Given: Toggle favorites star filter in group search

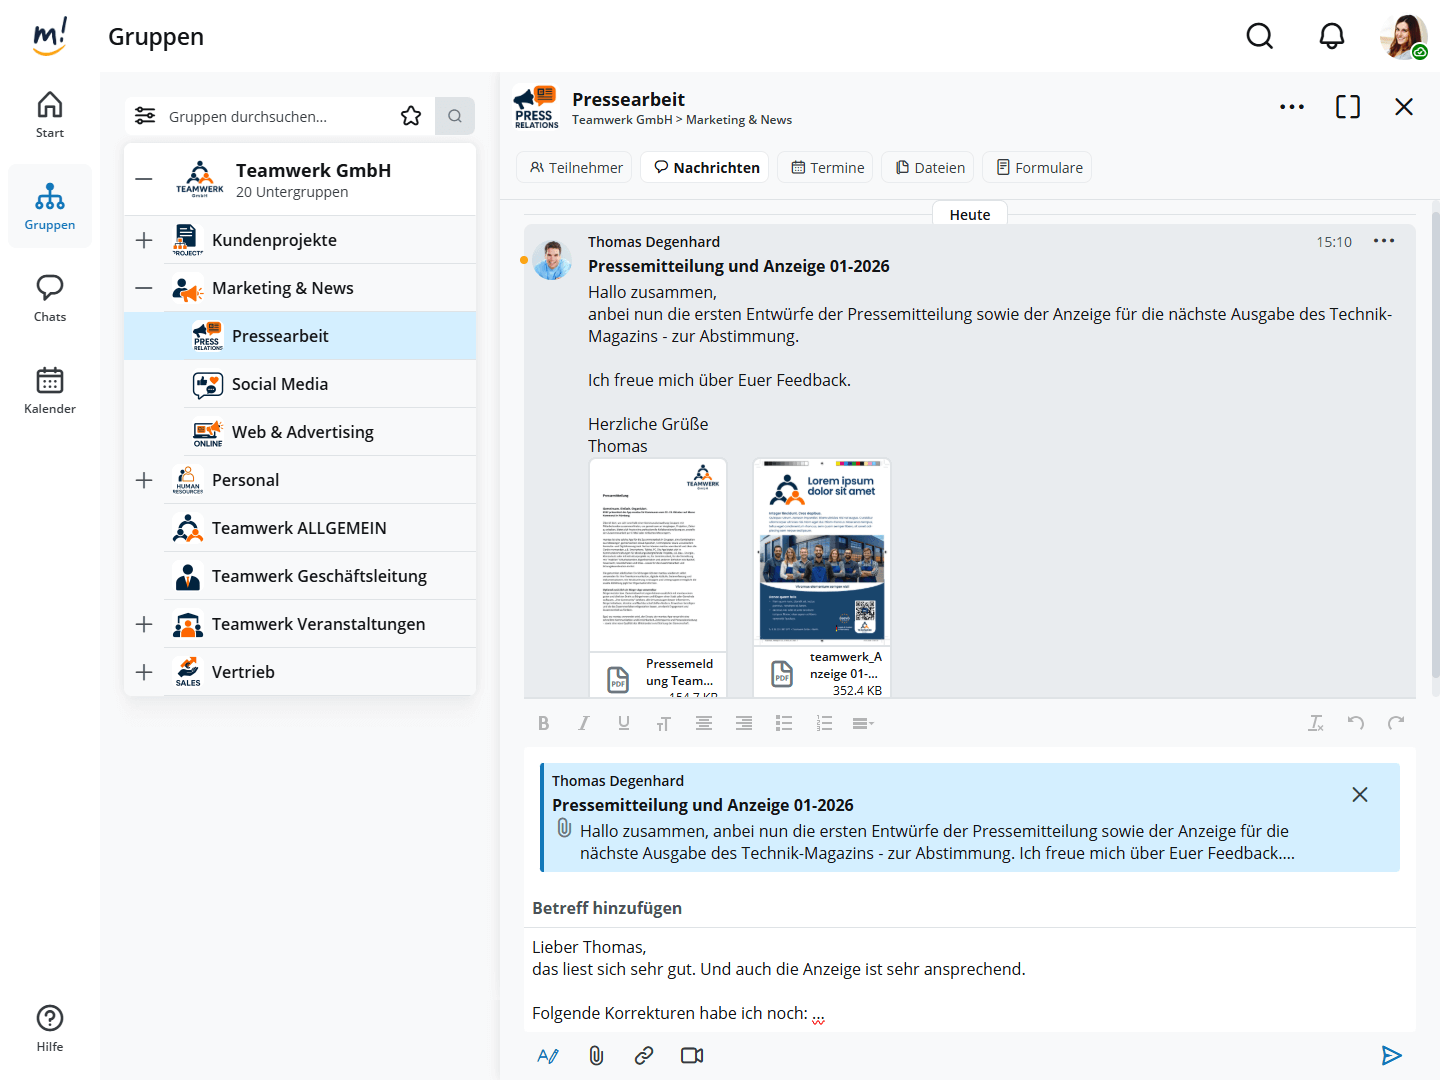Looking at the screenshot, I should point(411,116).
